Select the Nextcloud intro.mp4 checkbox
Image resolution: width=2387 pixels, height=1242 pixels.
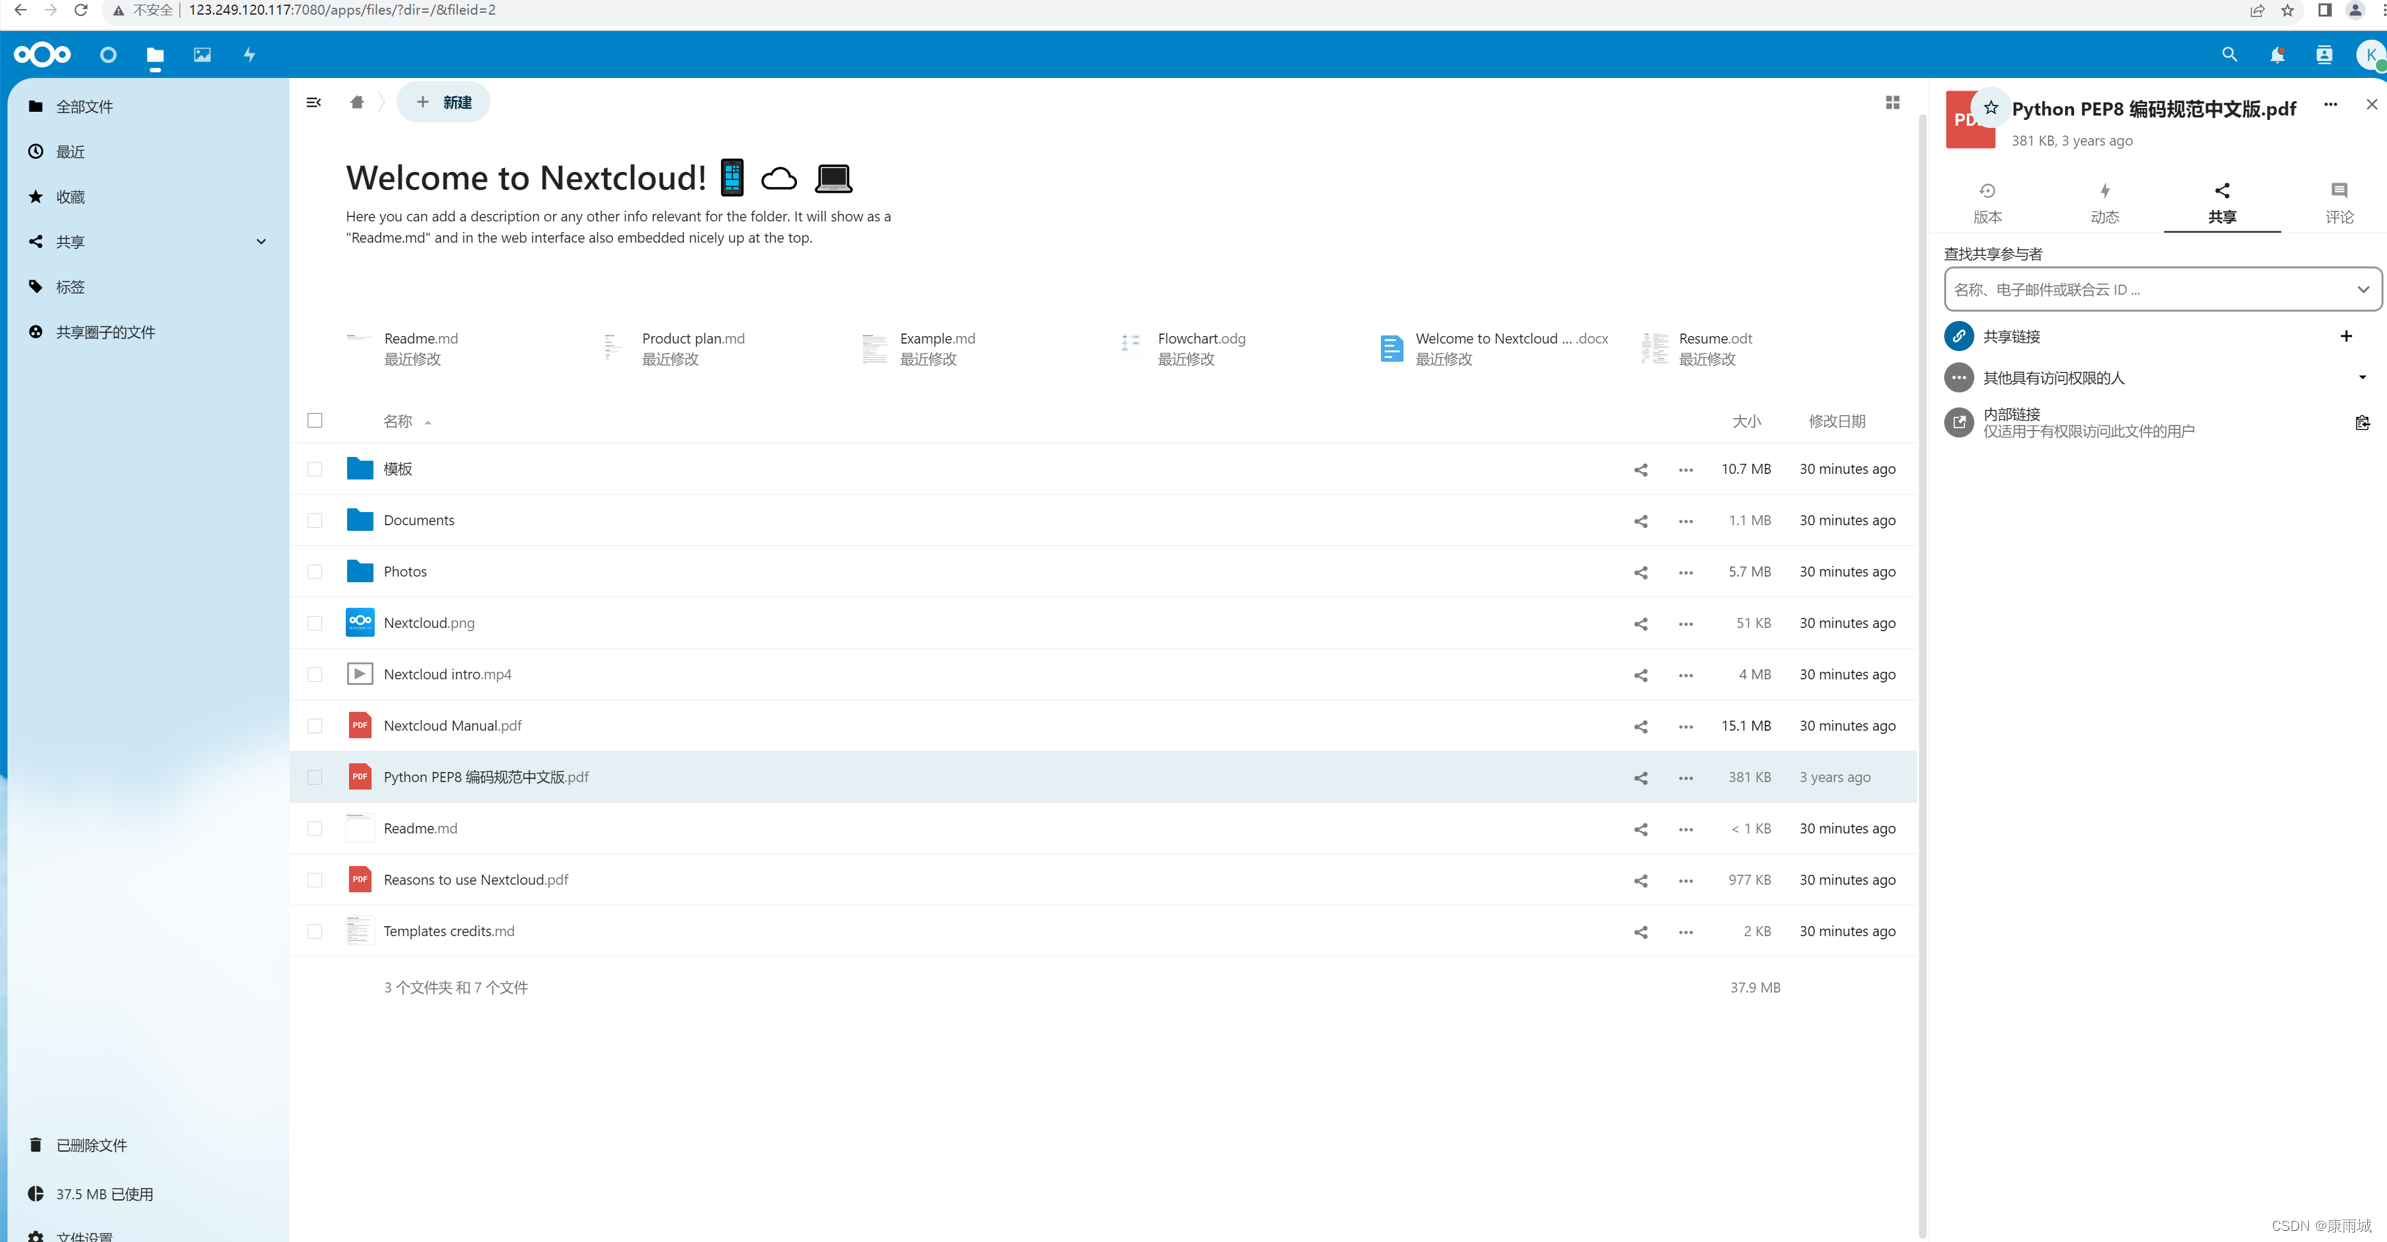(x=315, y=674)
